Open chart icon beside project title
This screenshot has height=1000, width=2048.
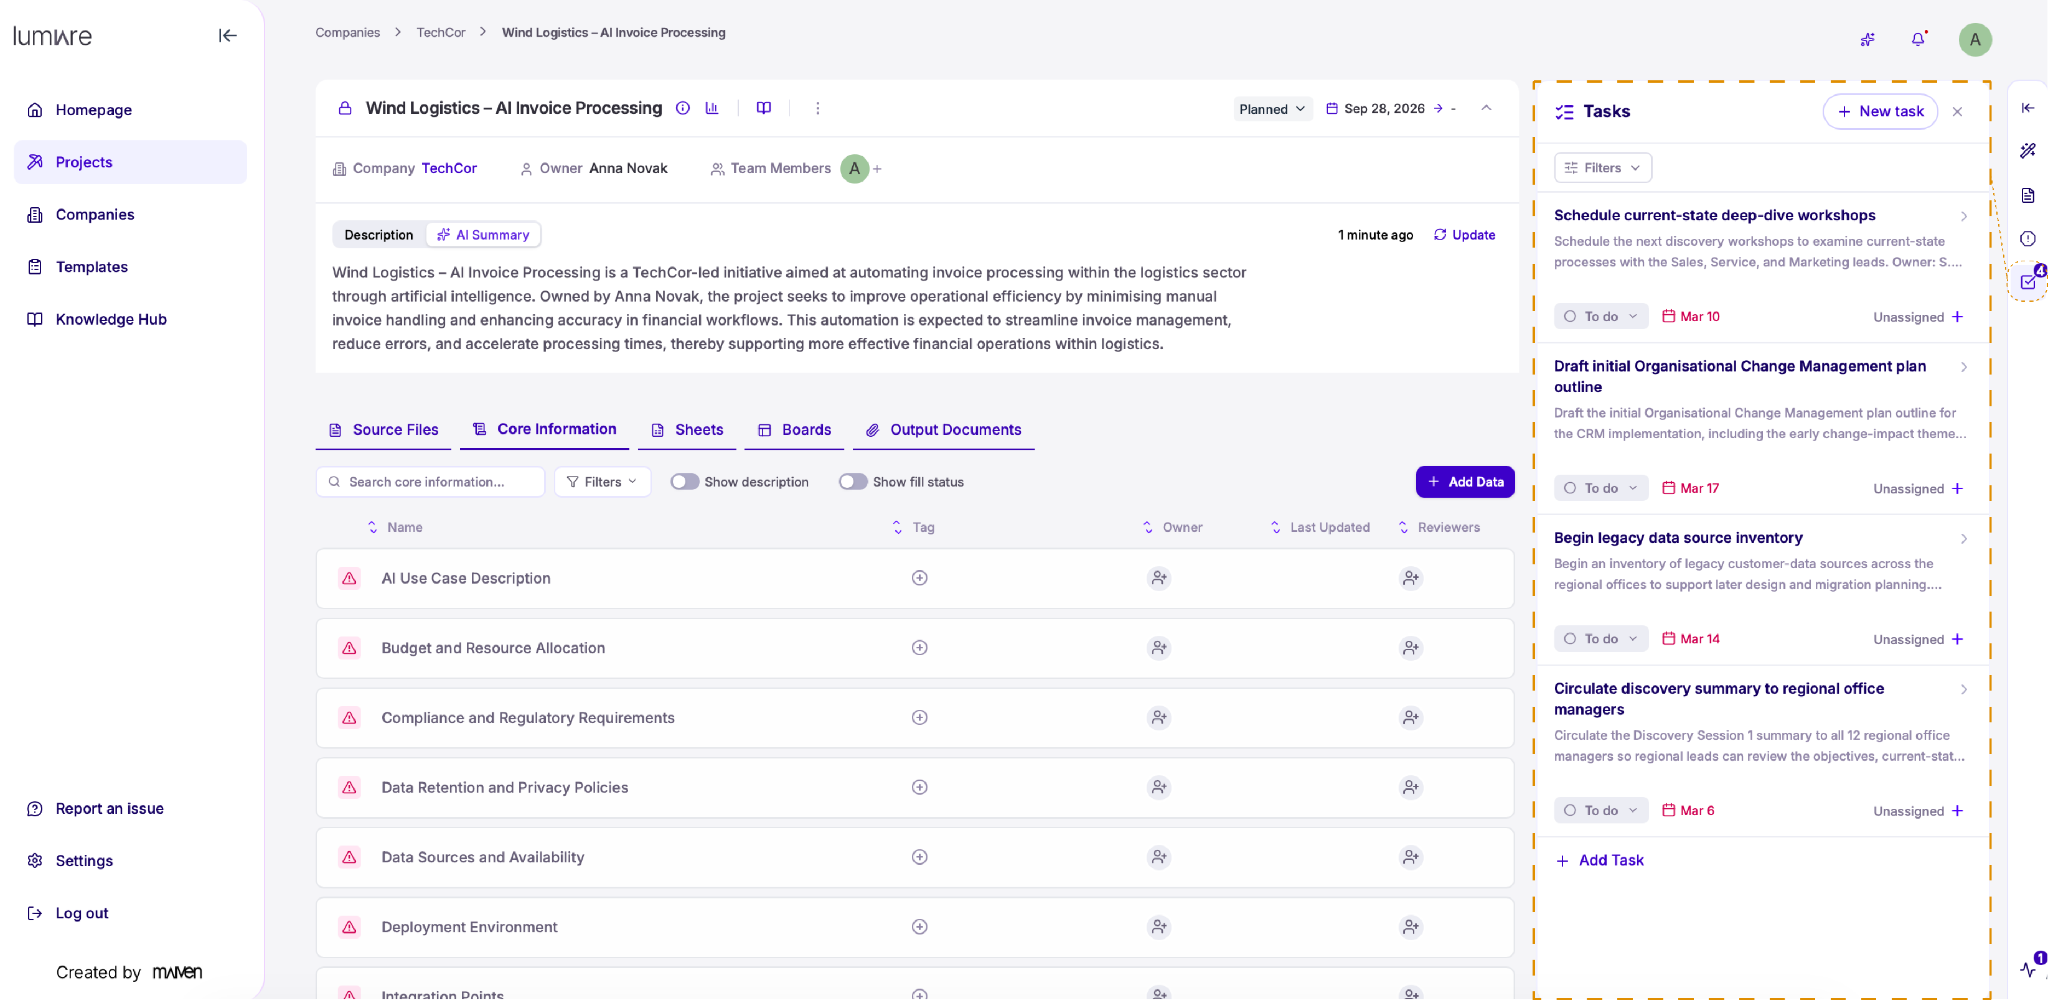tap(712, 108)
